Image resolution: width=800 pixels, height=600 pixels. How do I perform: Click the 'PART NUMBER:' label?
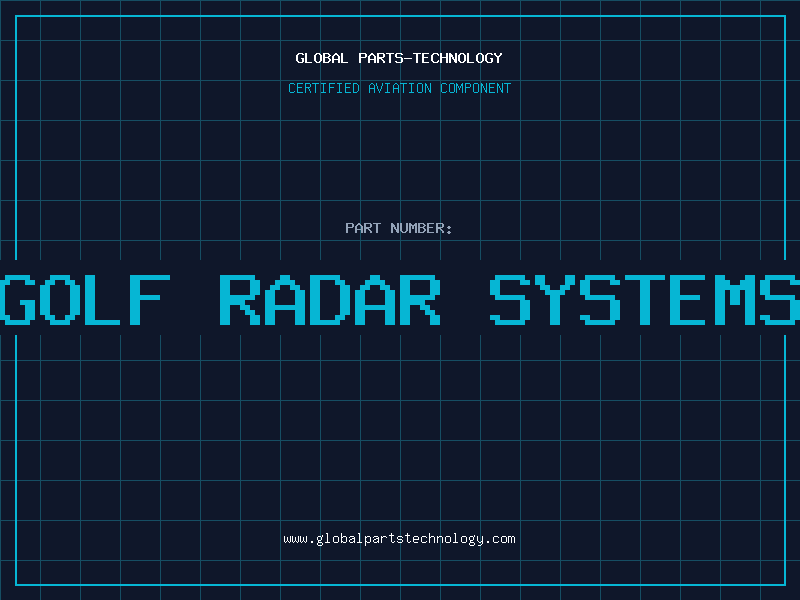tap(399, 228)
